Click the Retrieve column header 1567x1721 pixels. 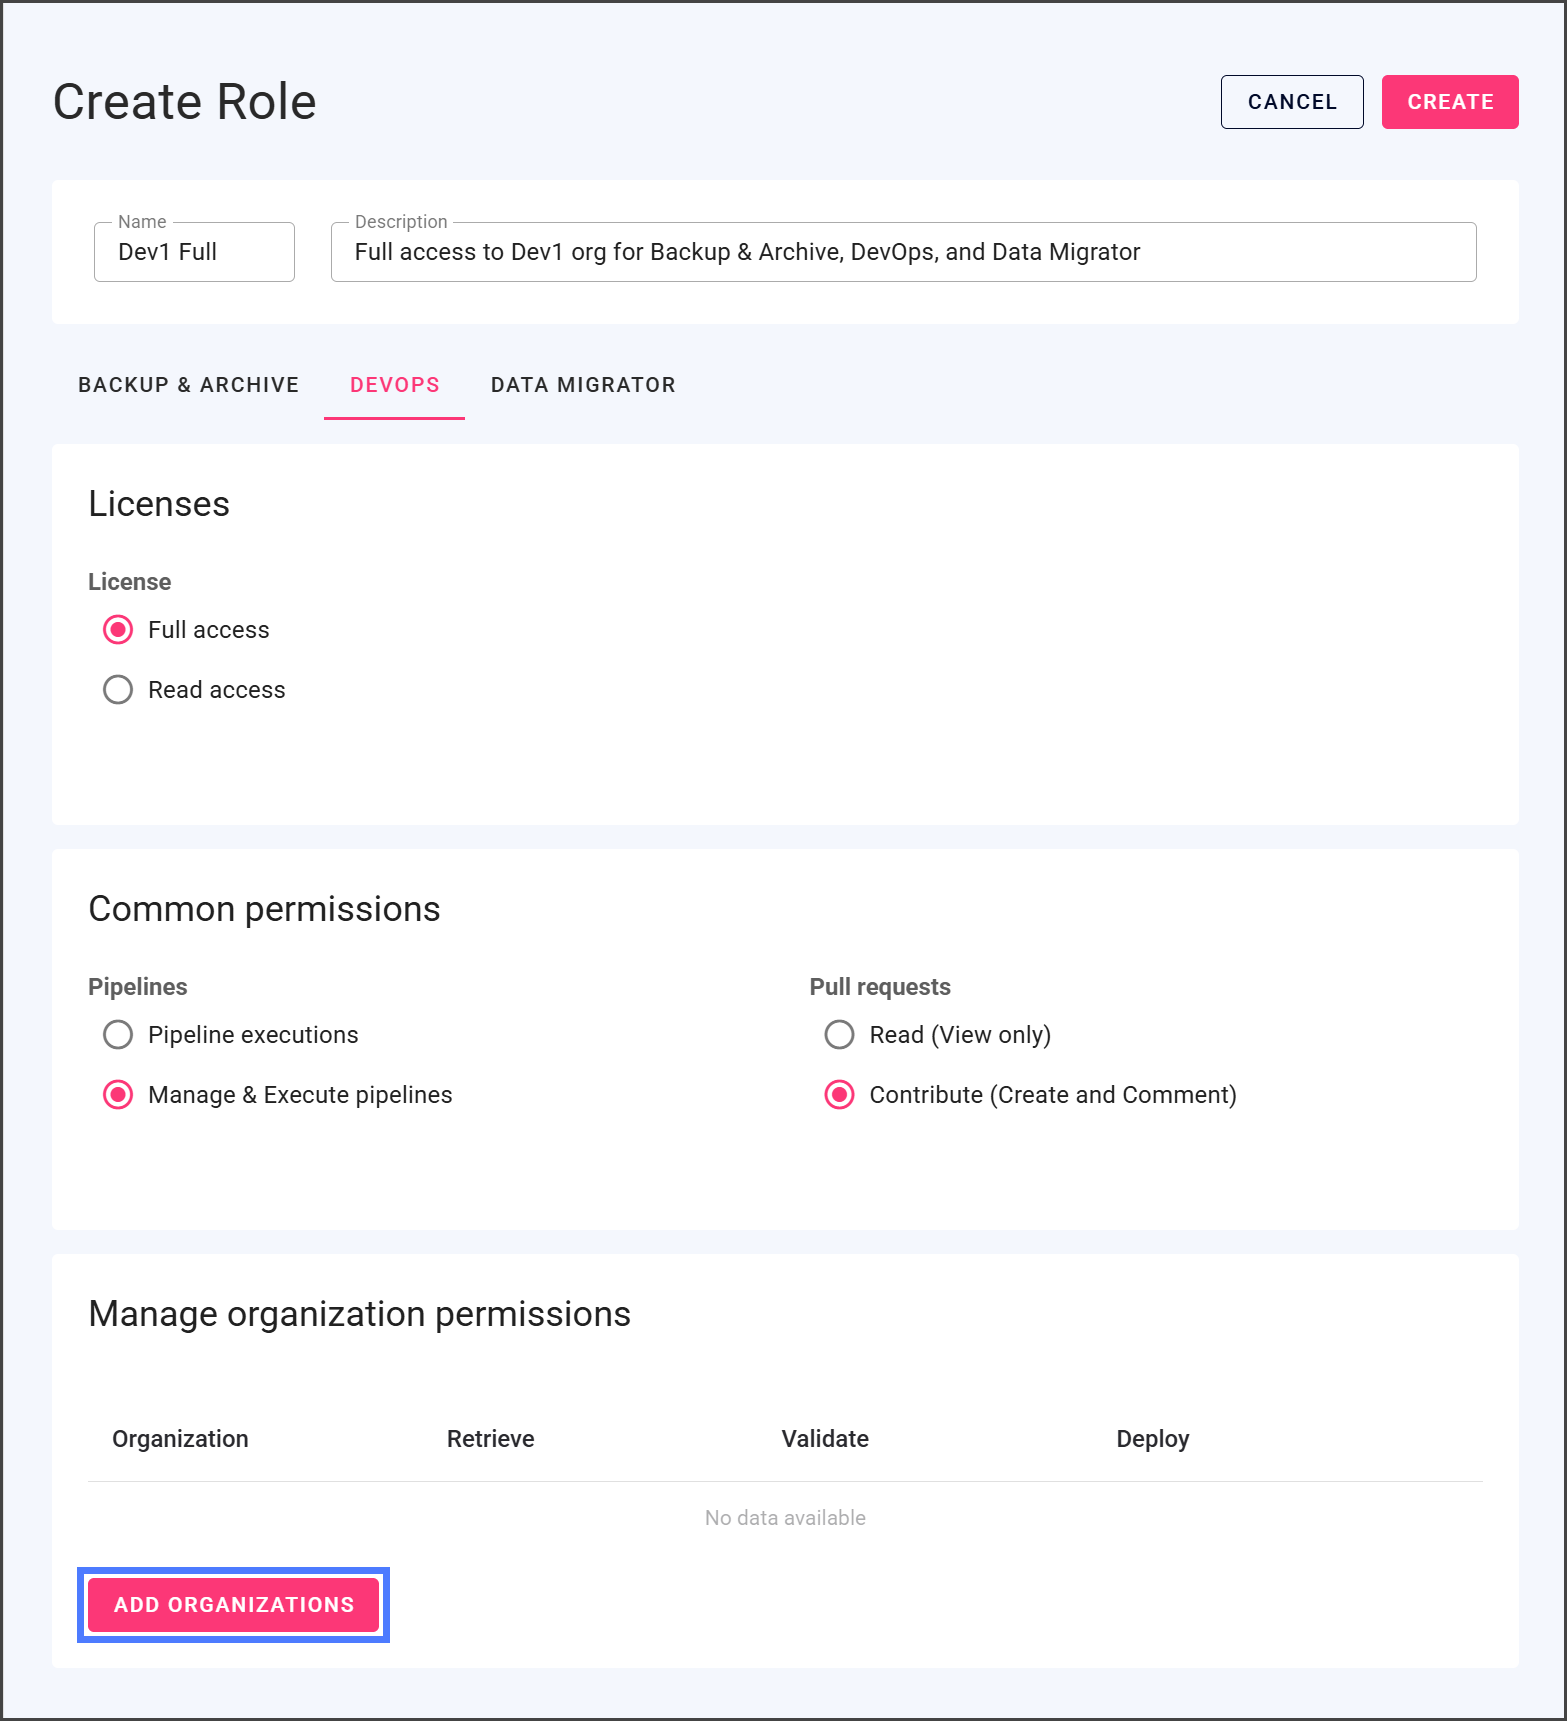(x=490, y=1439)
